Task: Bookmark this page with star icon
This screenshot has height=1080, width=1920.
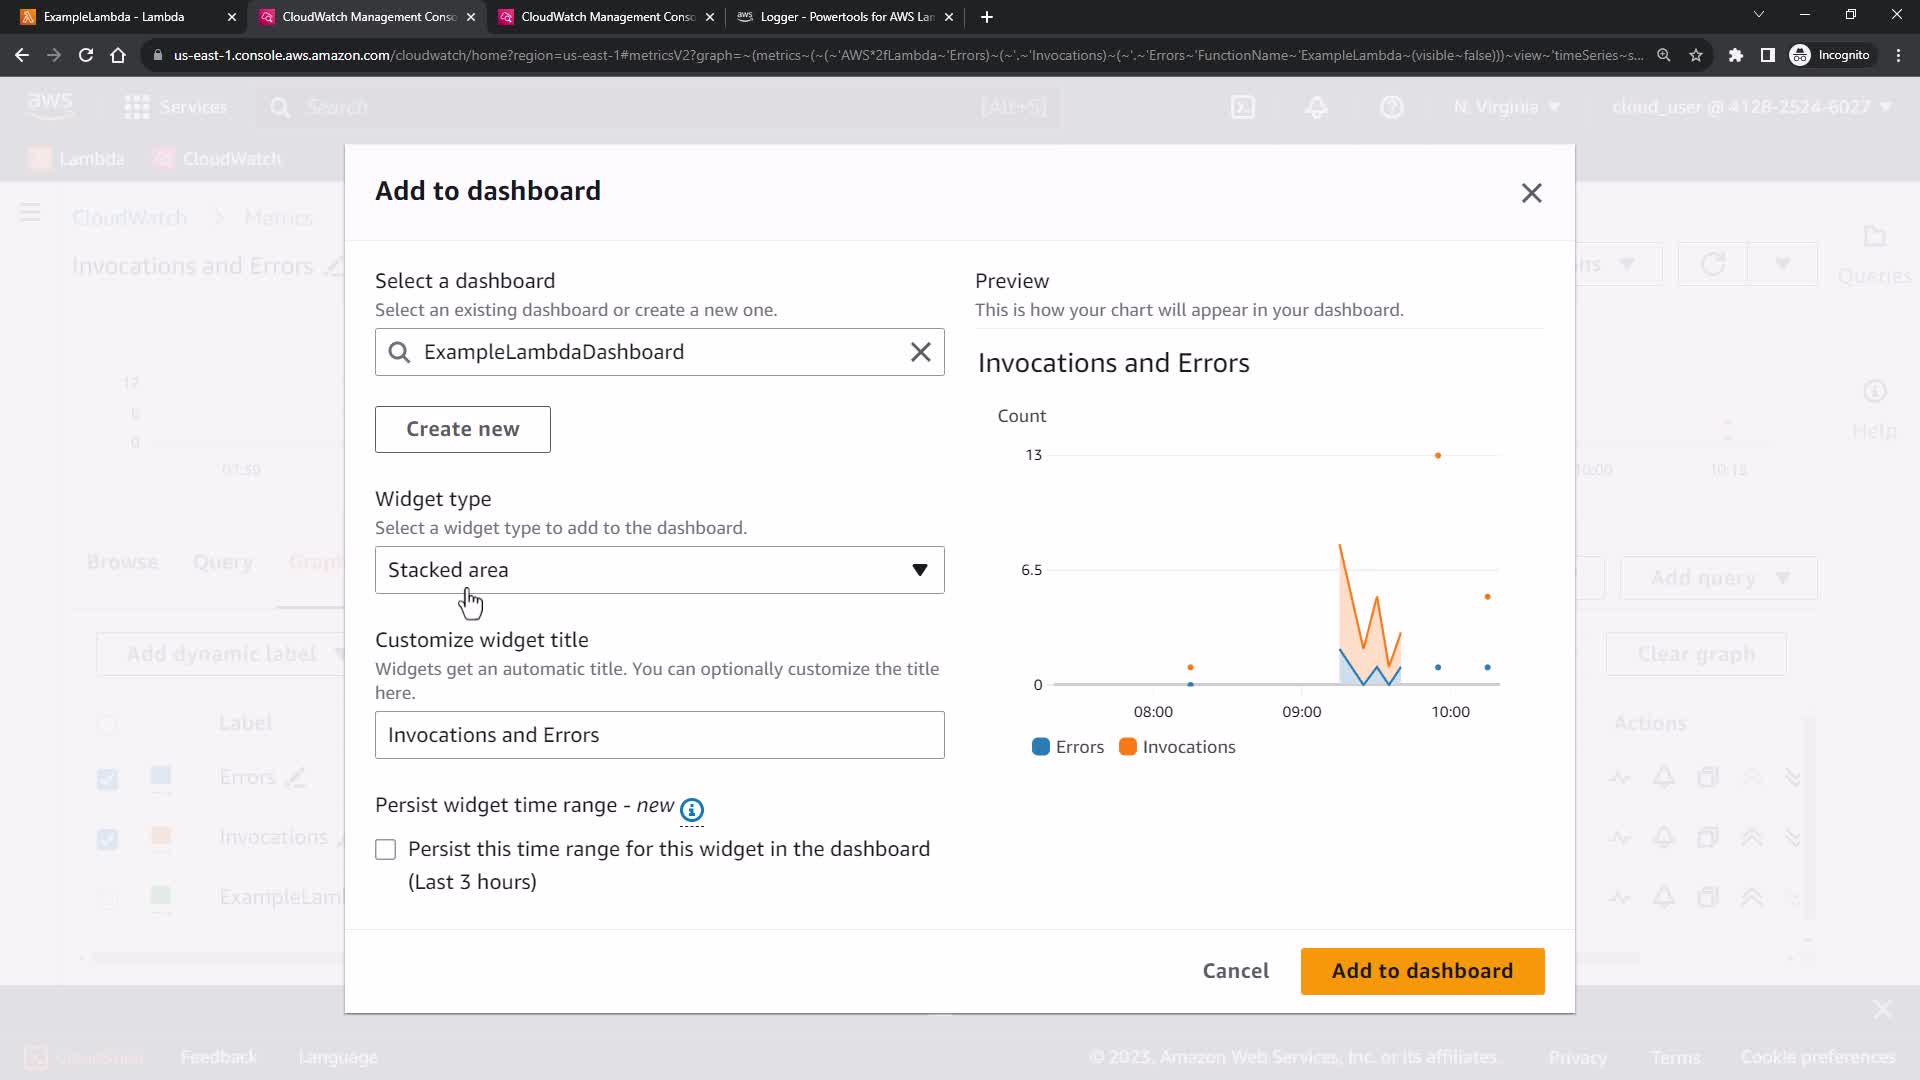Action: tap(1696, 55)
